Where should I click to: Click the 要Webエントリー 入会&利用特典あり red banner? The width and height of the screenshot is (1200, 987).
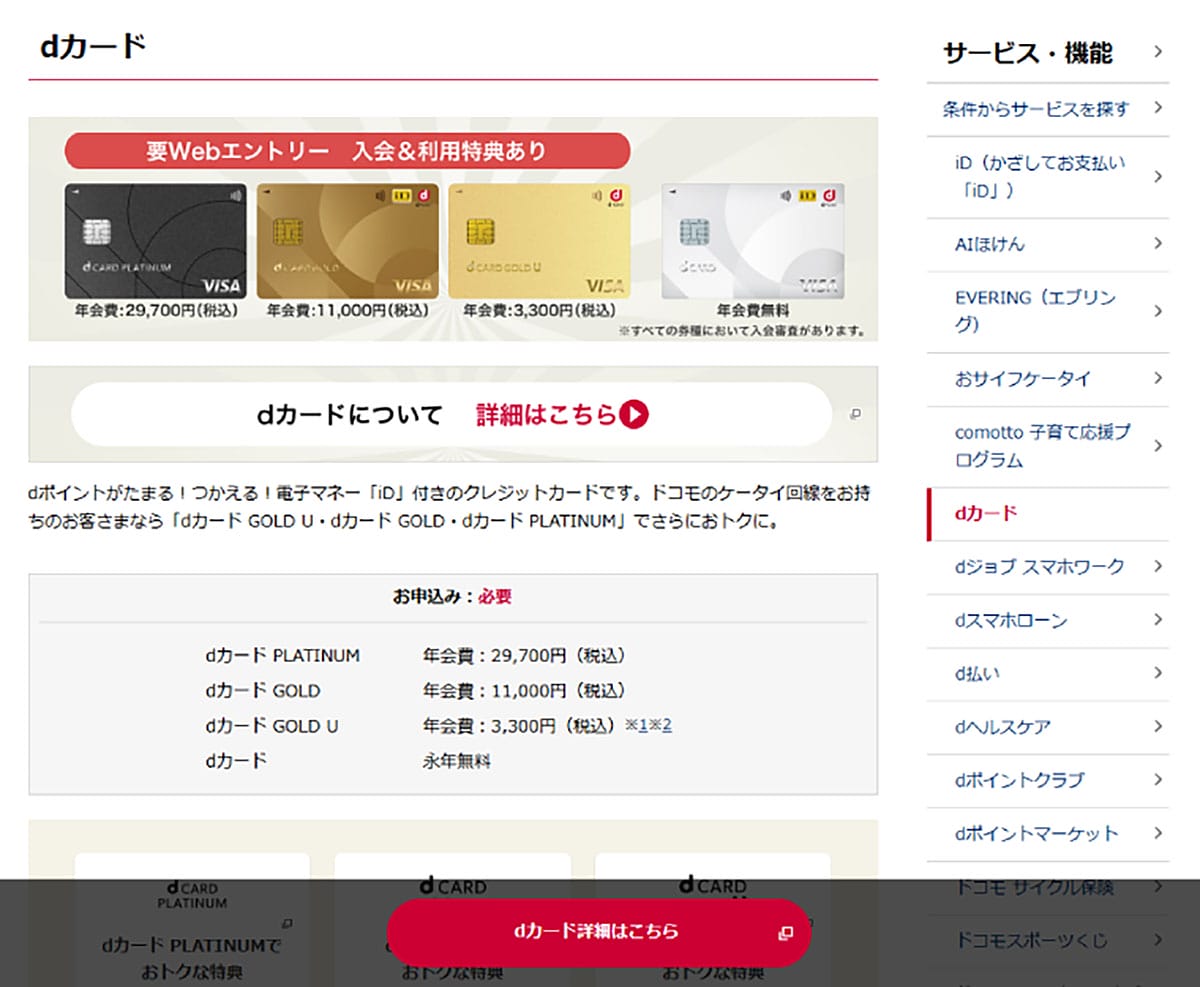click(x=347, y=151)
